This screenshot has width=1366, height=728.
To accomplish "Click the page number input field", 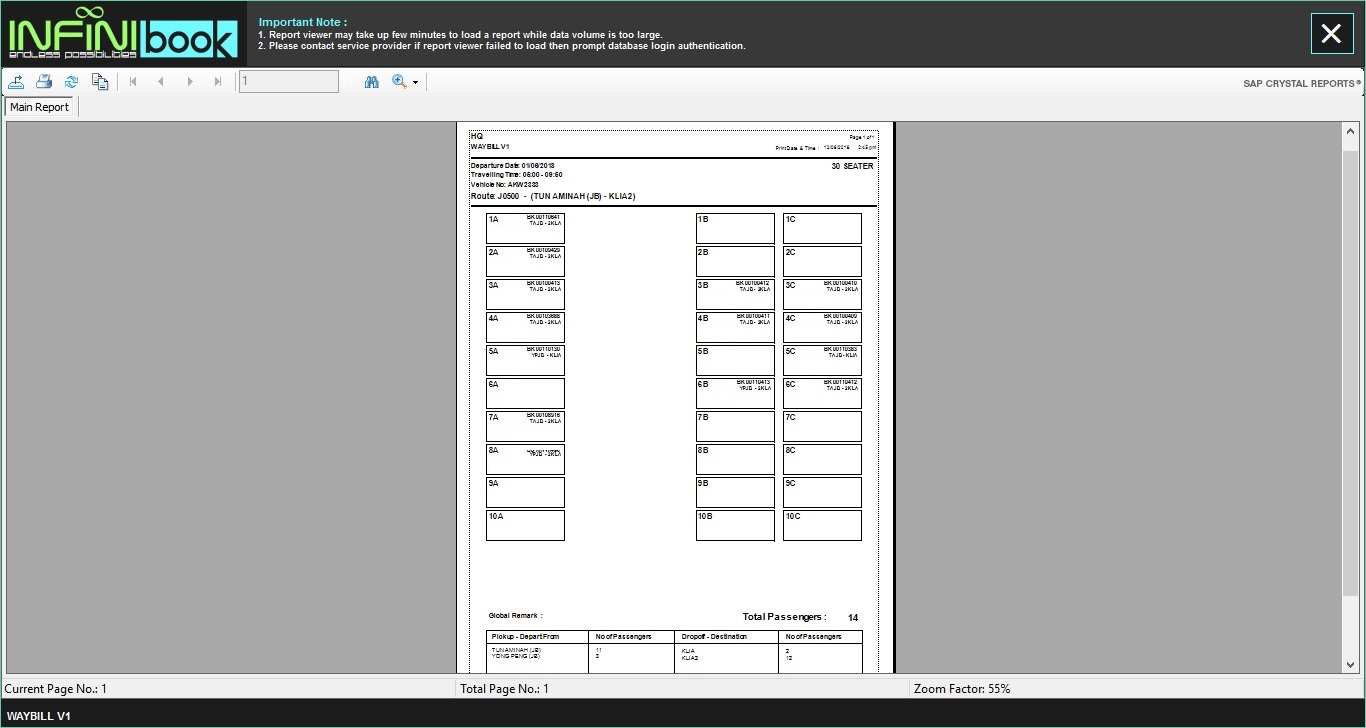I will click(288, 82).
